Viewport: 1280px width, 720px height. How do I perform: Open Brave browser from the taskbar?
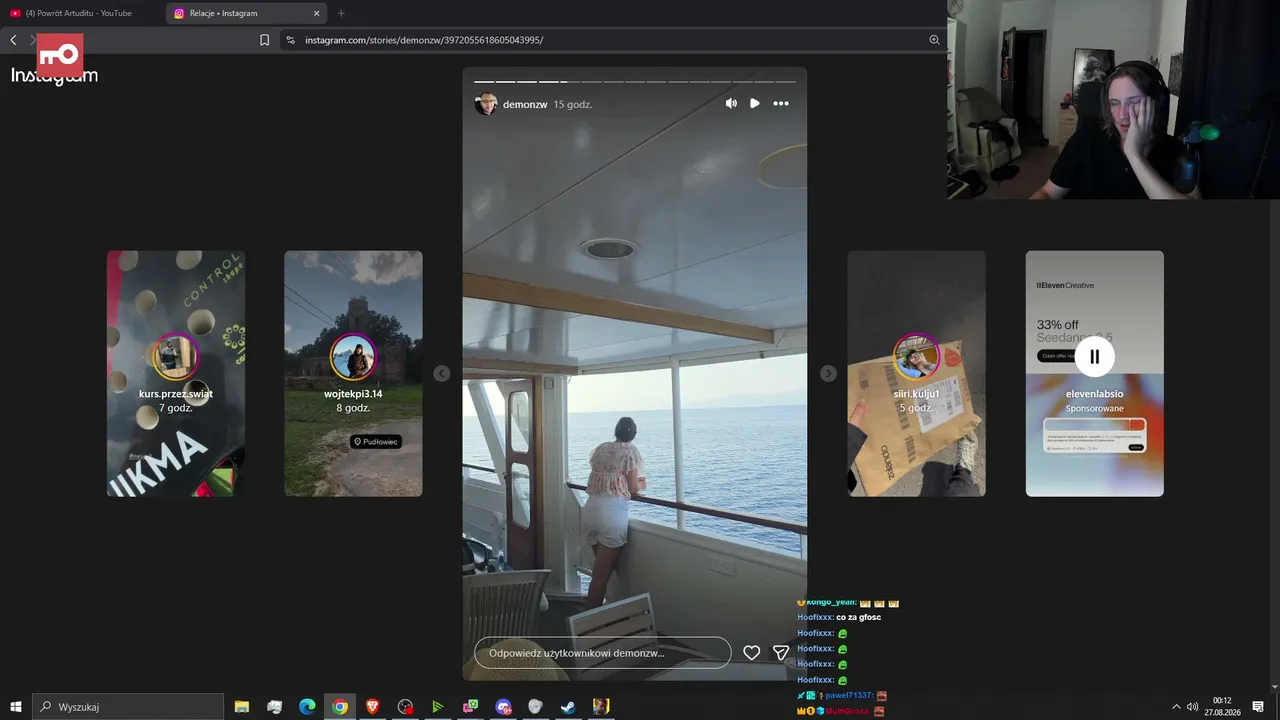tap(372, 707)
